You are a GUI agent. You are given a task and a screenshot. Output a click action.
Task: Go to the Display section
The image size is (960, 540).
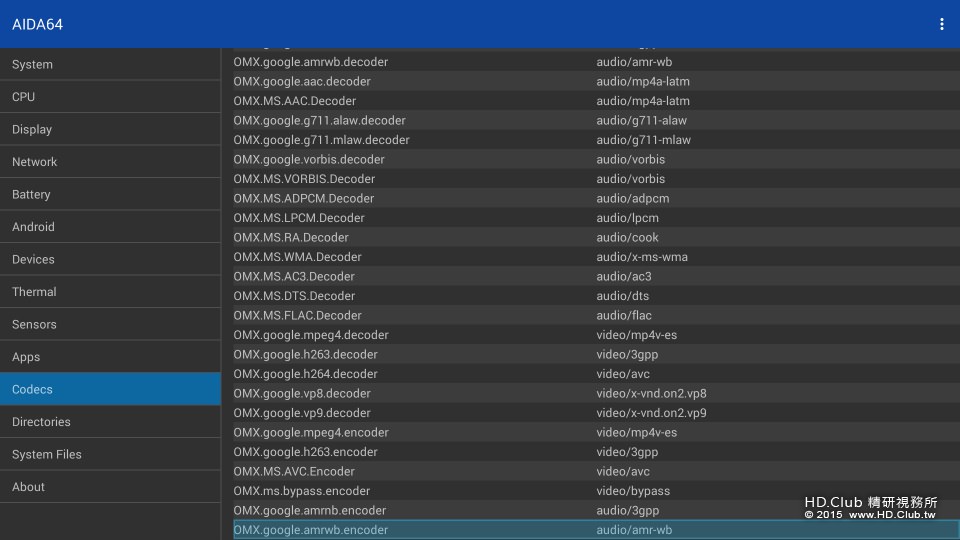(110, 129)
